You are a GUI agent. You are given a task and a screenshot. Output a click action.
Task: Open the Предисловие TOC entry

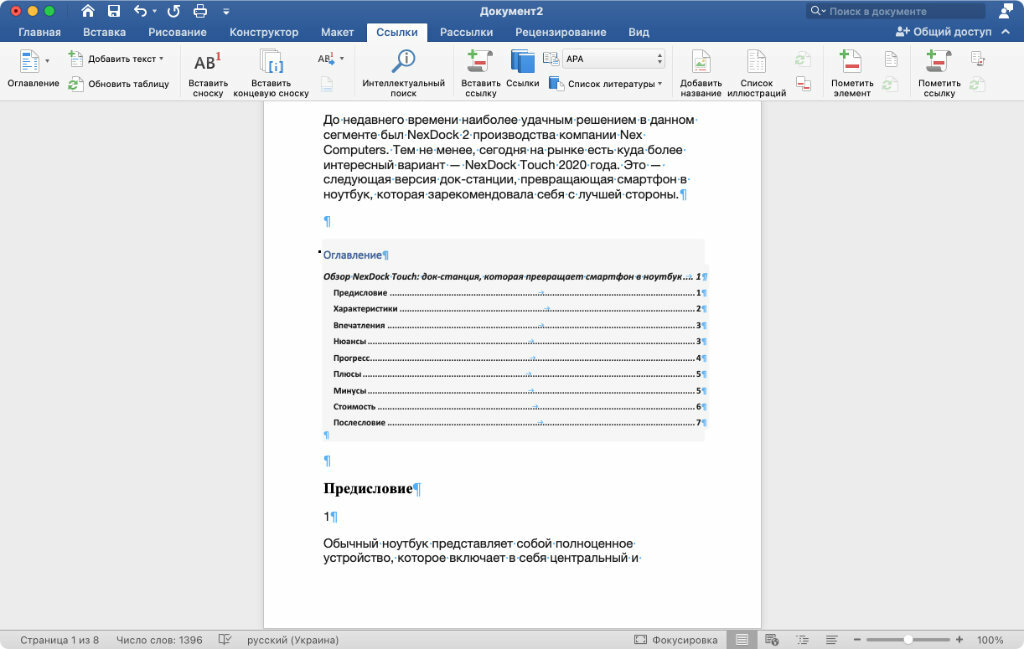516,293
